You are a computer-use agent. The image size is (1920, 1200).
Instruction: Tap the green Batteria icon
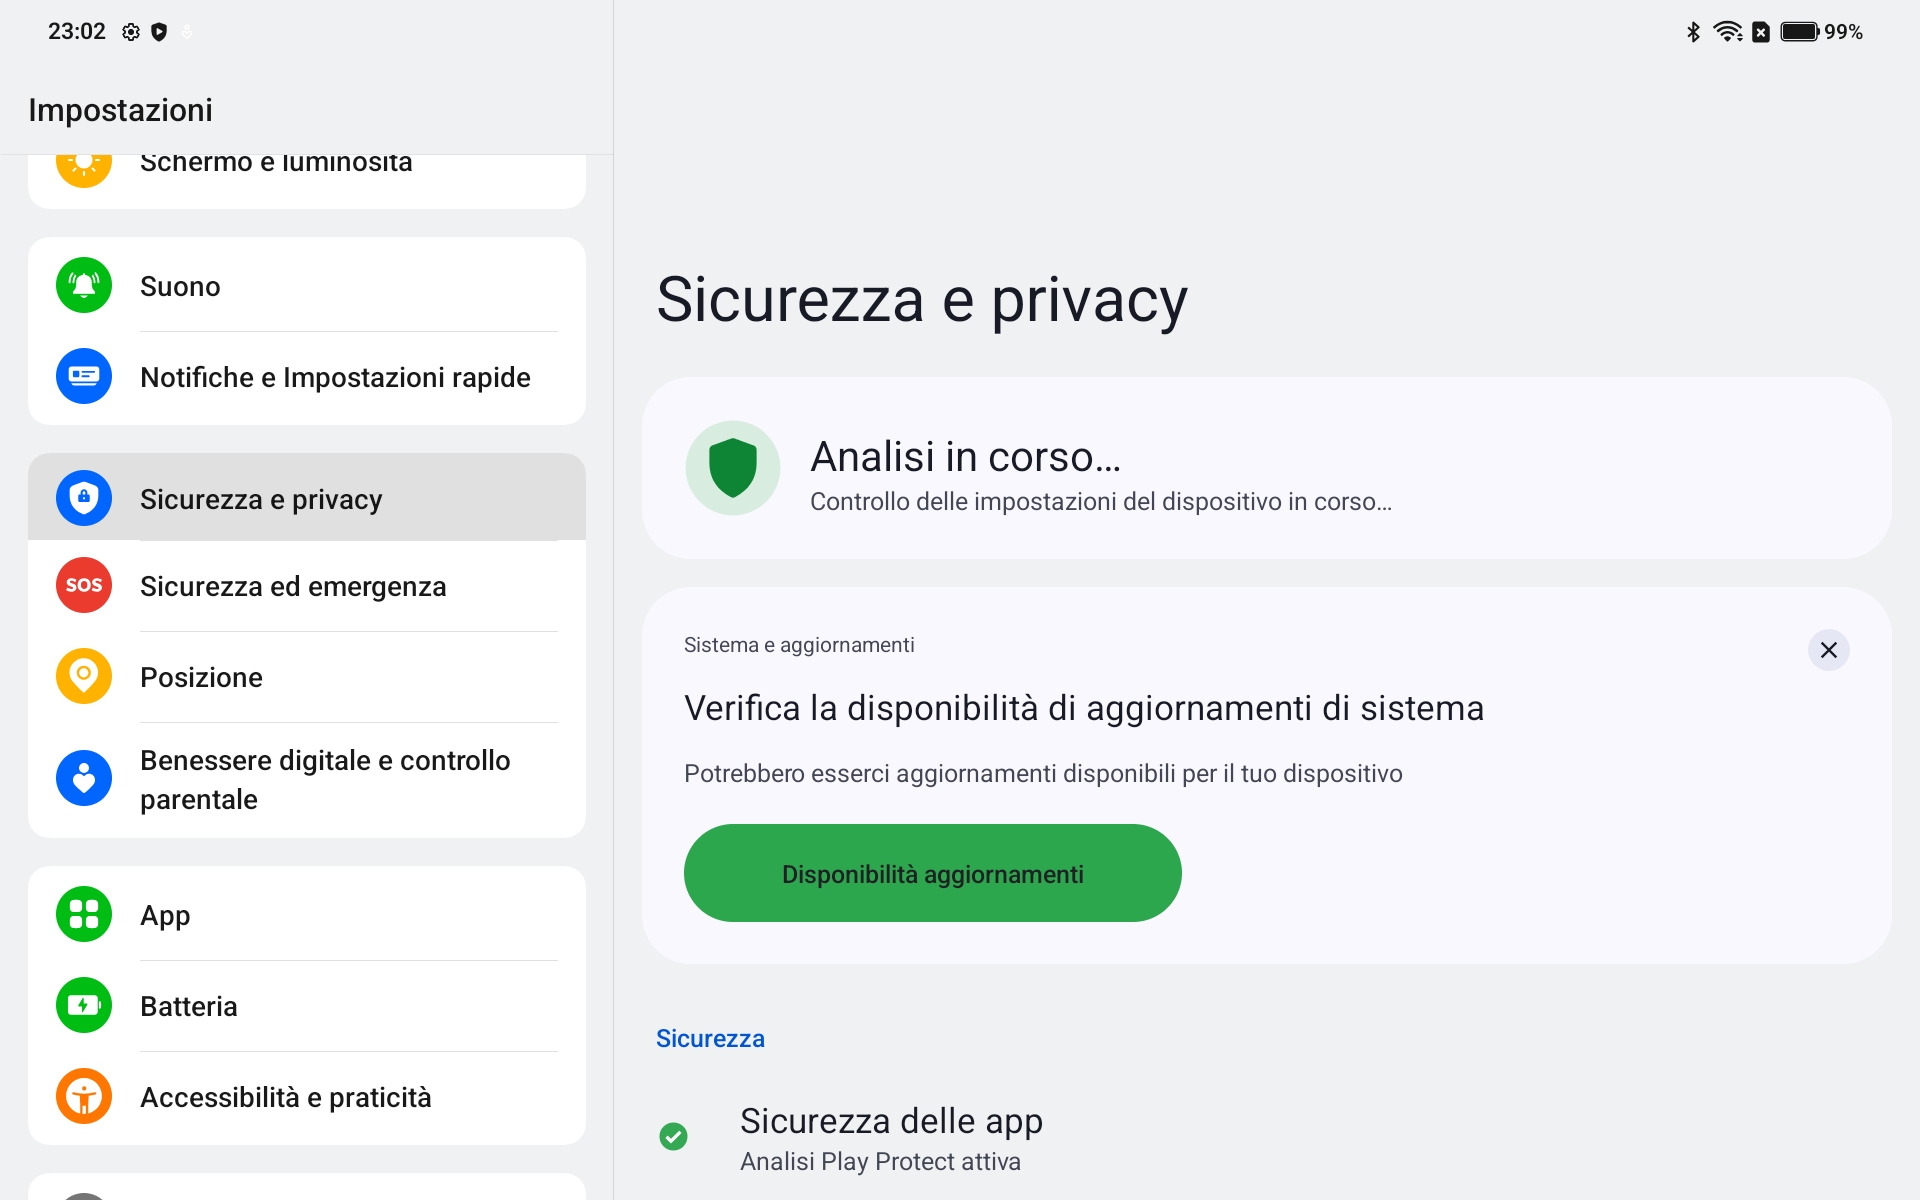[x=84, y=1005]
